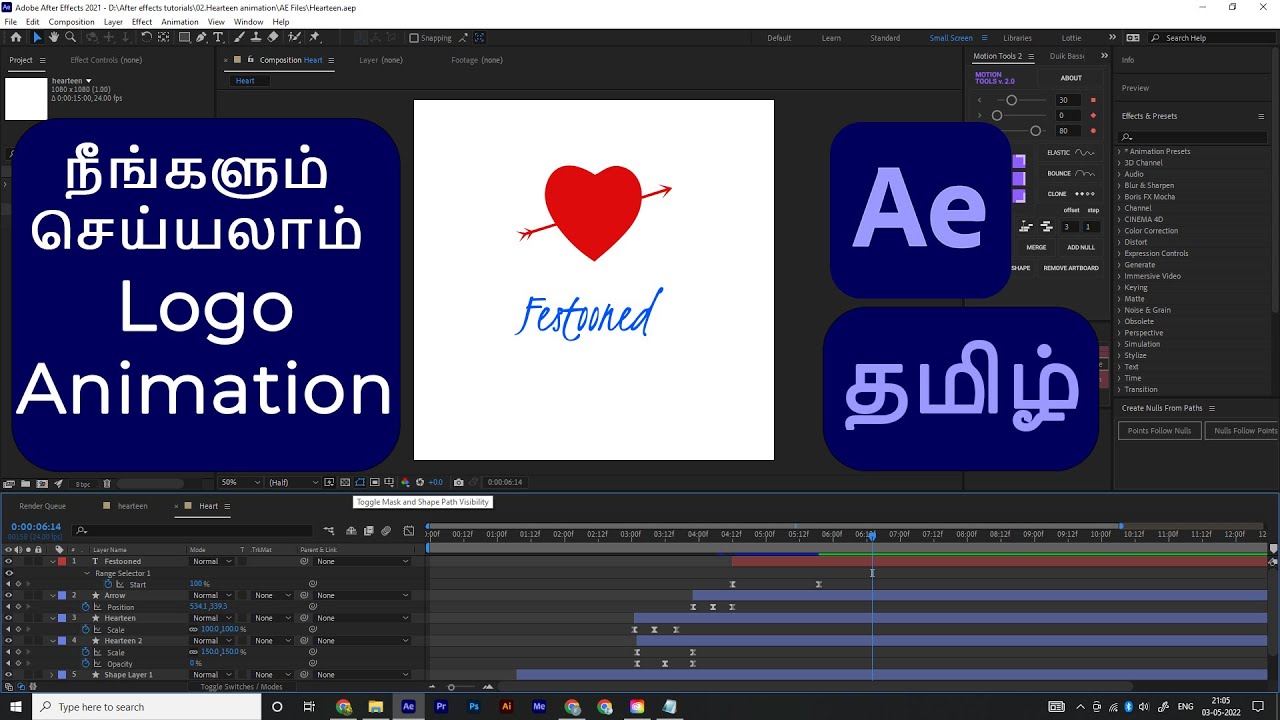Open the Graph Editor in timeline
The height and width of the screenshot is (720, 1280).
408,531
